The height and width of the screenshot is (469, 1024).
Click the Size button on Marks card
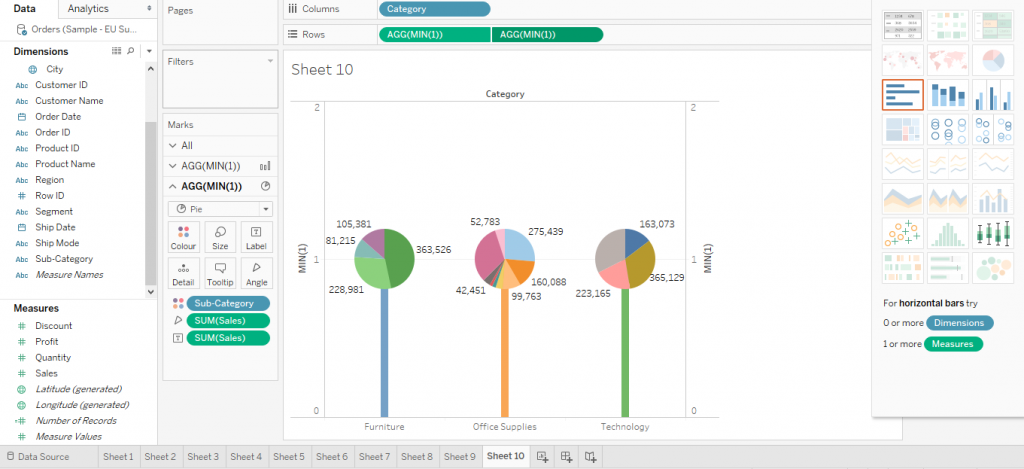[220, 238]
